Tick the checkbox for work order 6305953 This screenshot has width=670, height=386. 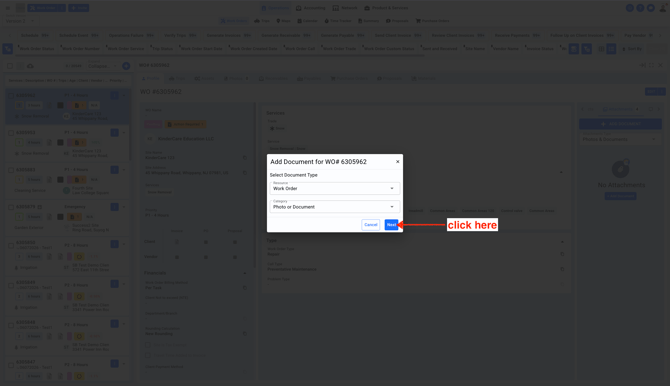point(11,133)
